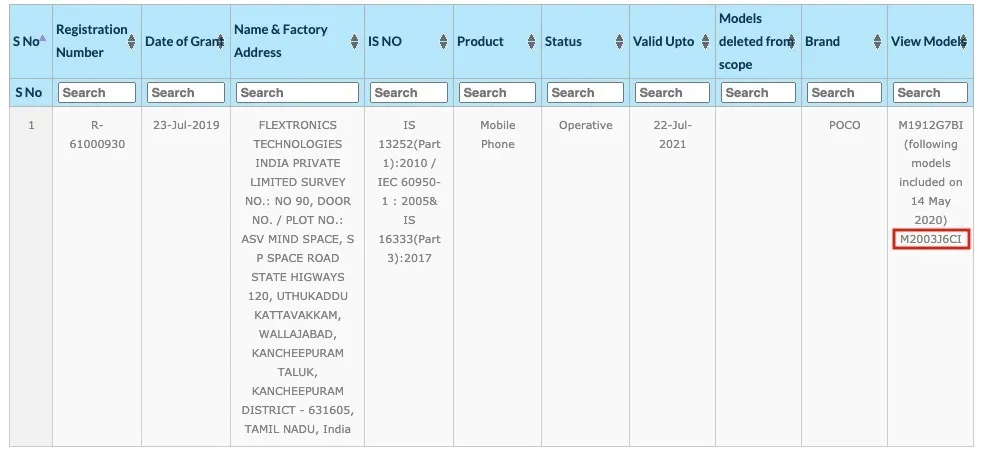Focus Status search input
This screenshot has height=454, width=984.
click(585, 93)
